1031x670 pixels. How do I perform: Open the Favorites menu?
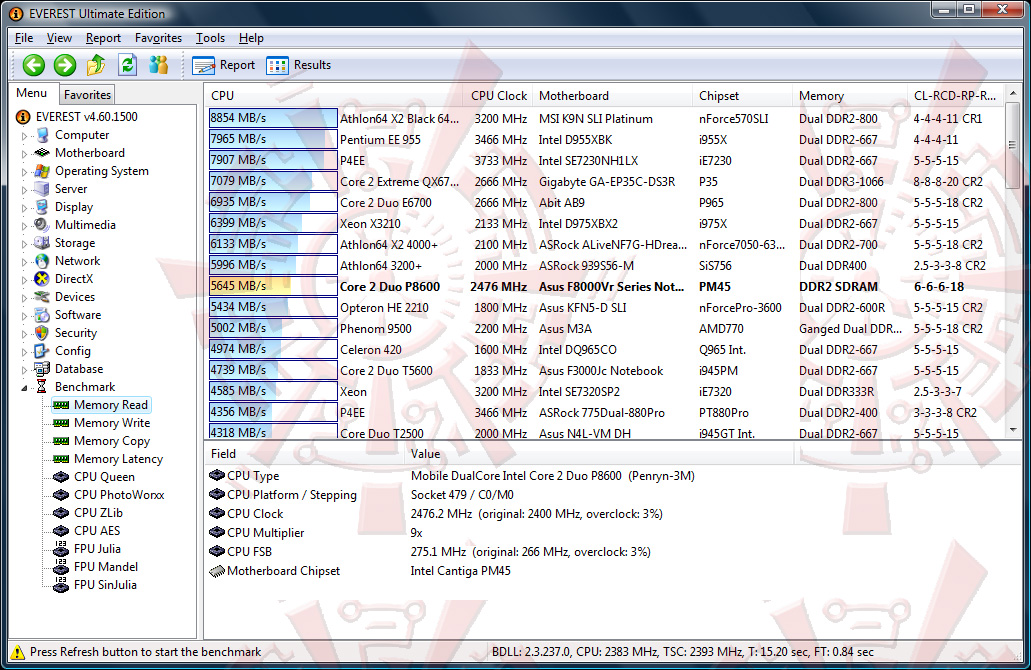158,38
